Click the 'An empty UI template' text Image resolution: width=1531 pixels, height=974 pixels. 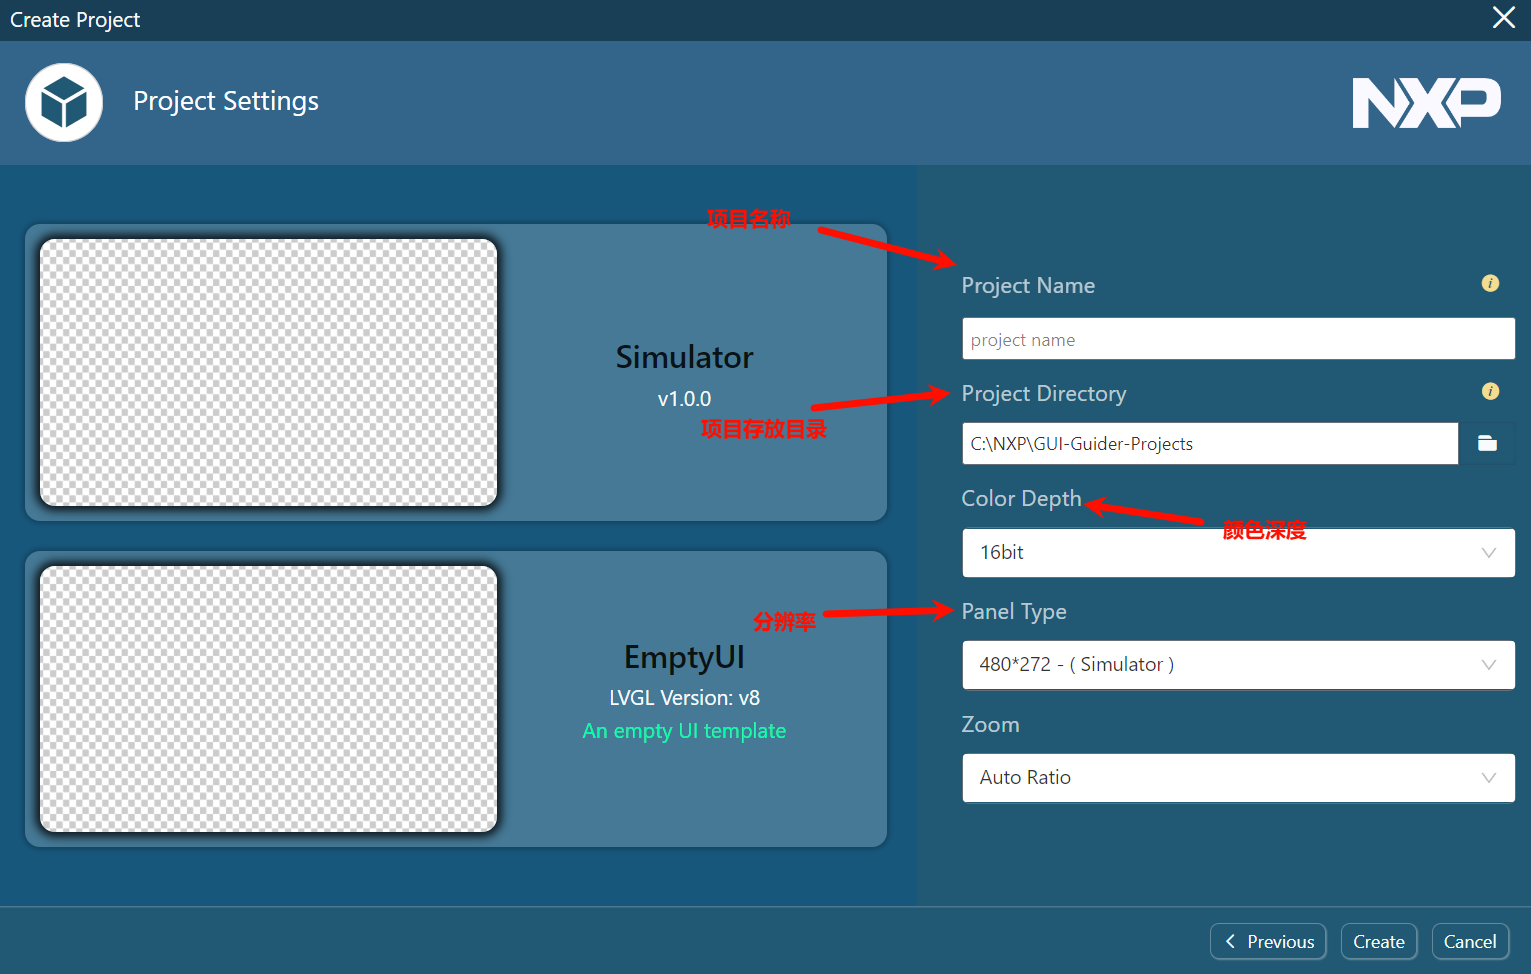click(x=684, y=731)
